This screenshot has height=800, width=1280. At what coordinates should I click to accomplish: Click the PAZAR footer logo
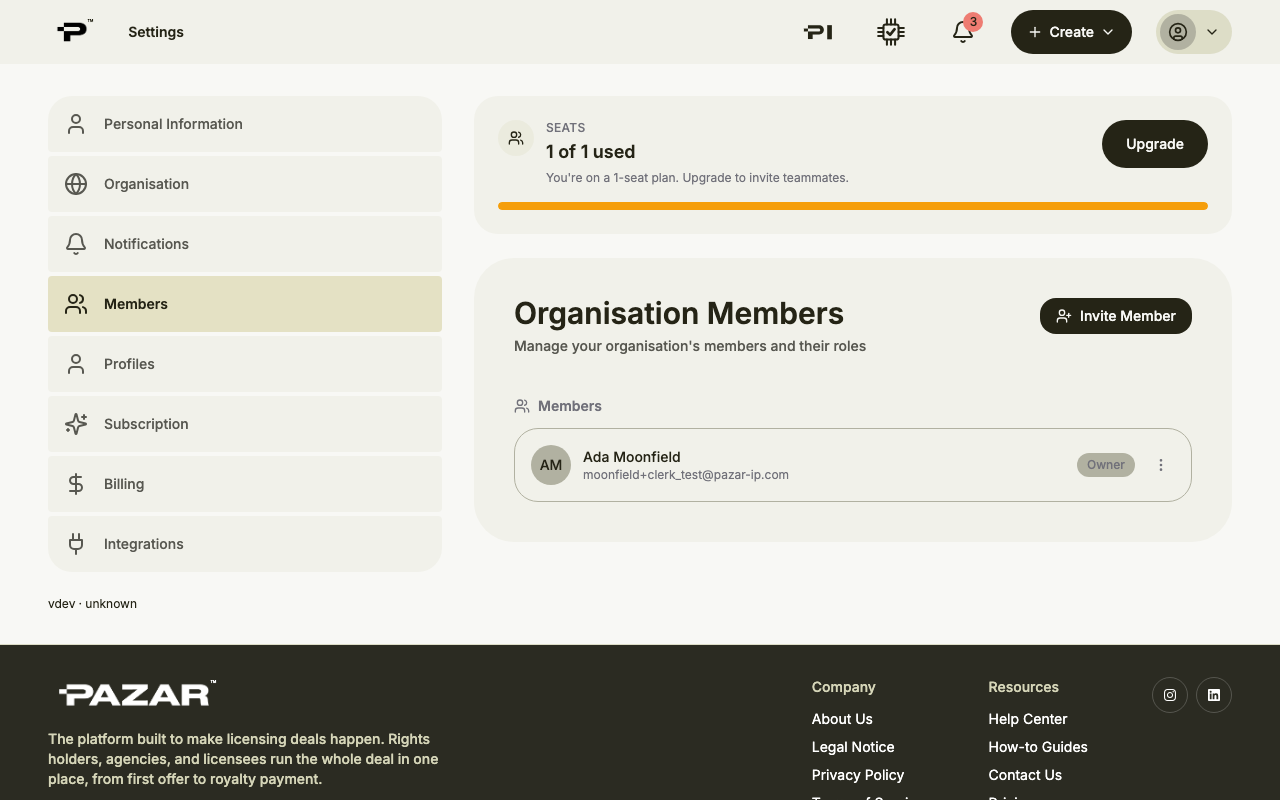coord(137,693)
